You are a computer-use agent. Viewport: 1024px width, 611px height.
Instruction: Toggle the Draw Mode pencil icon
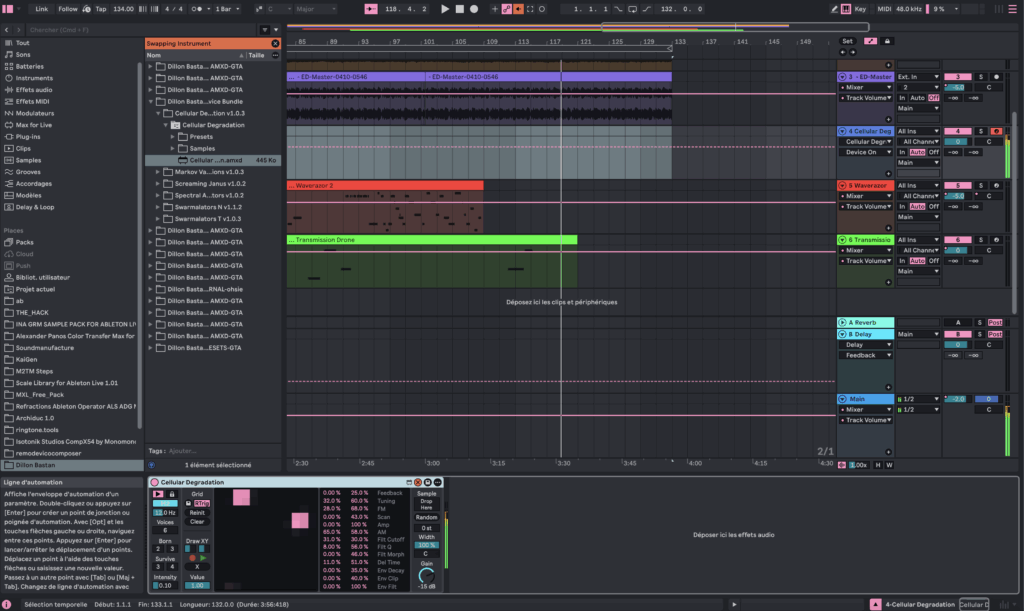(834, 9)
